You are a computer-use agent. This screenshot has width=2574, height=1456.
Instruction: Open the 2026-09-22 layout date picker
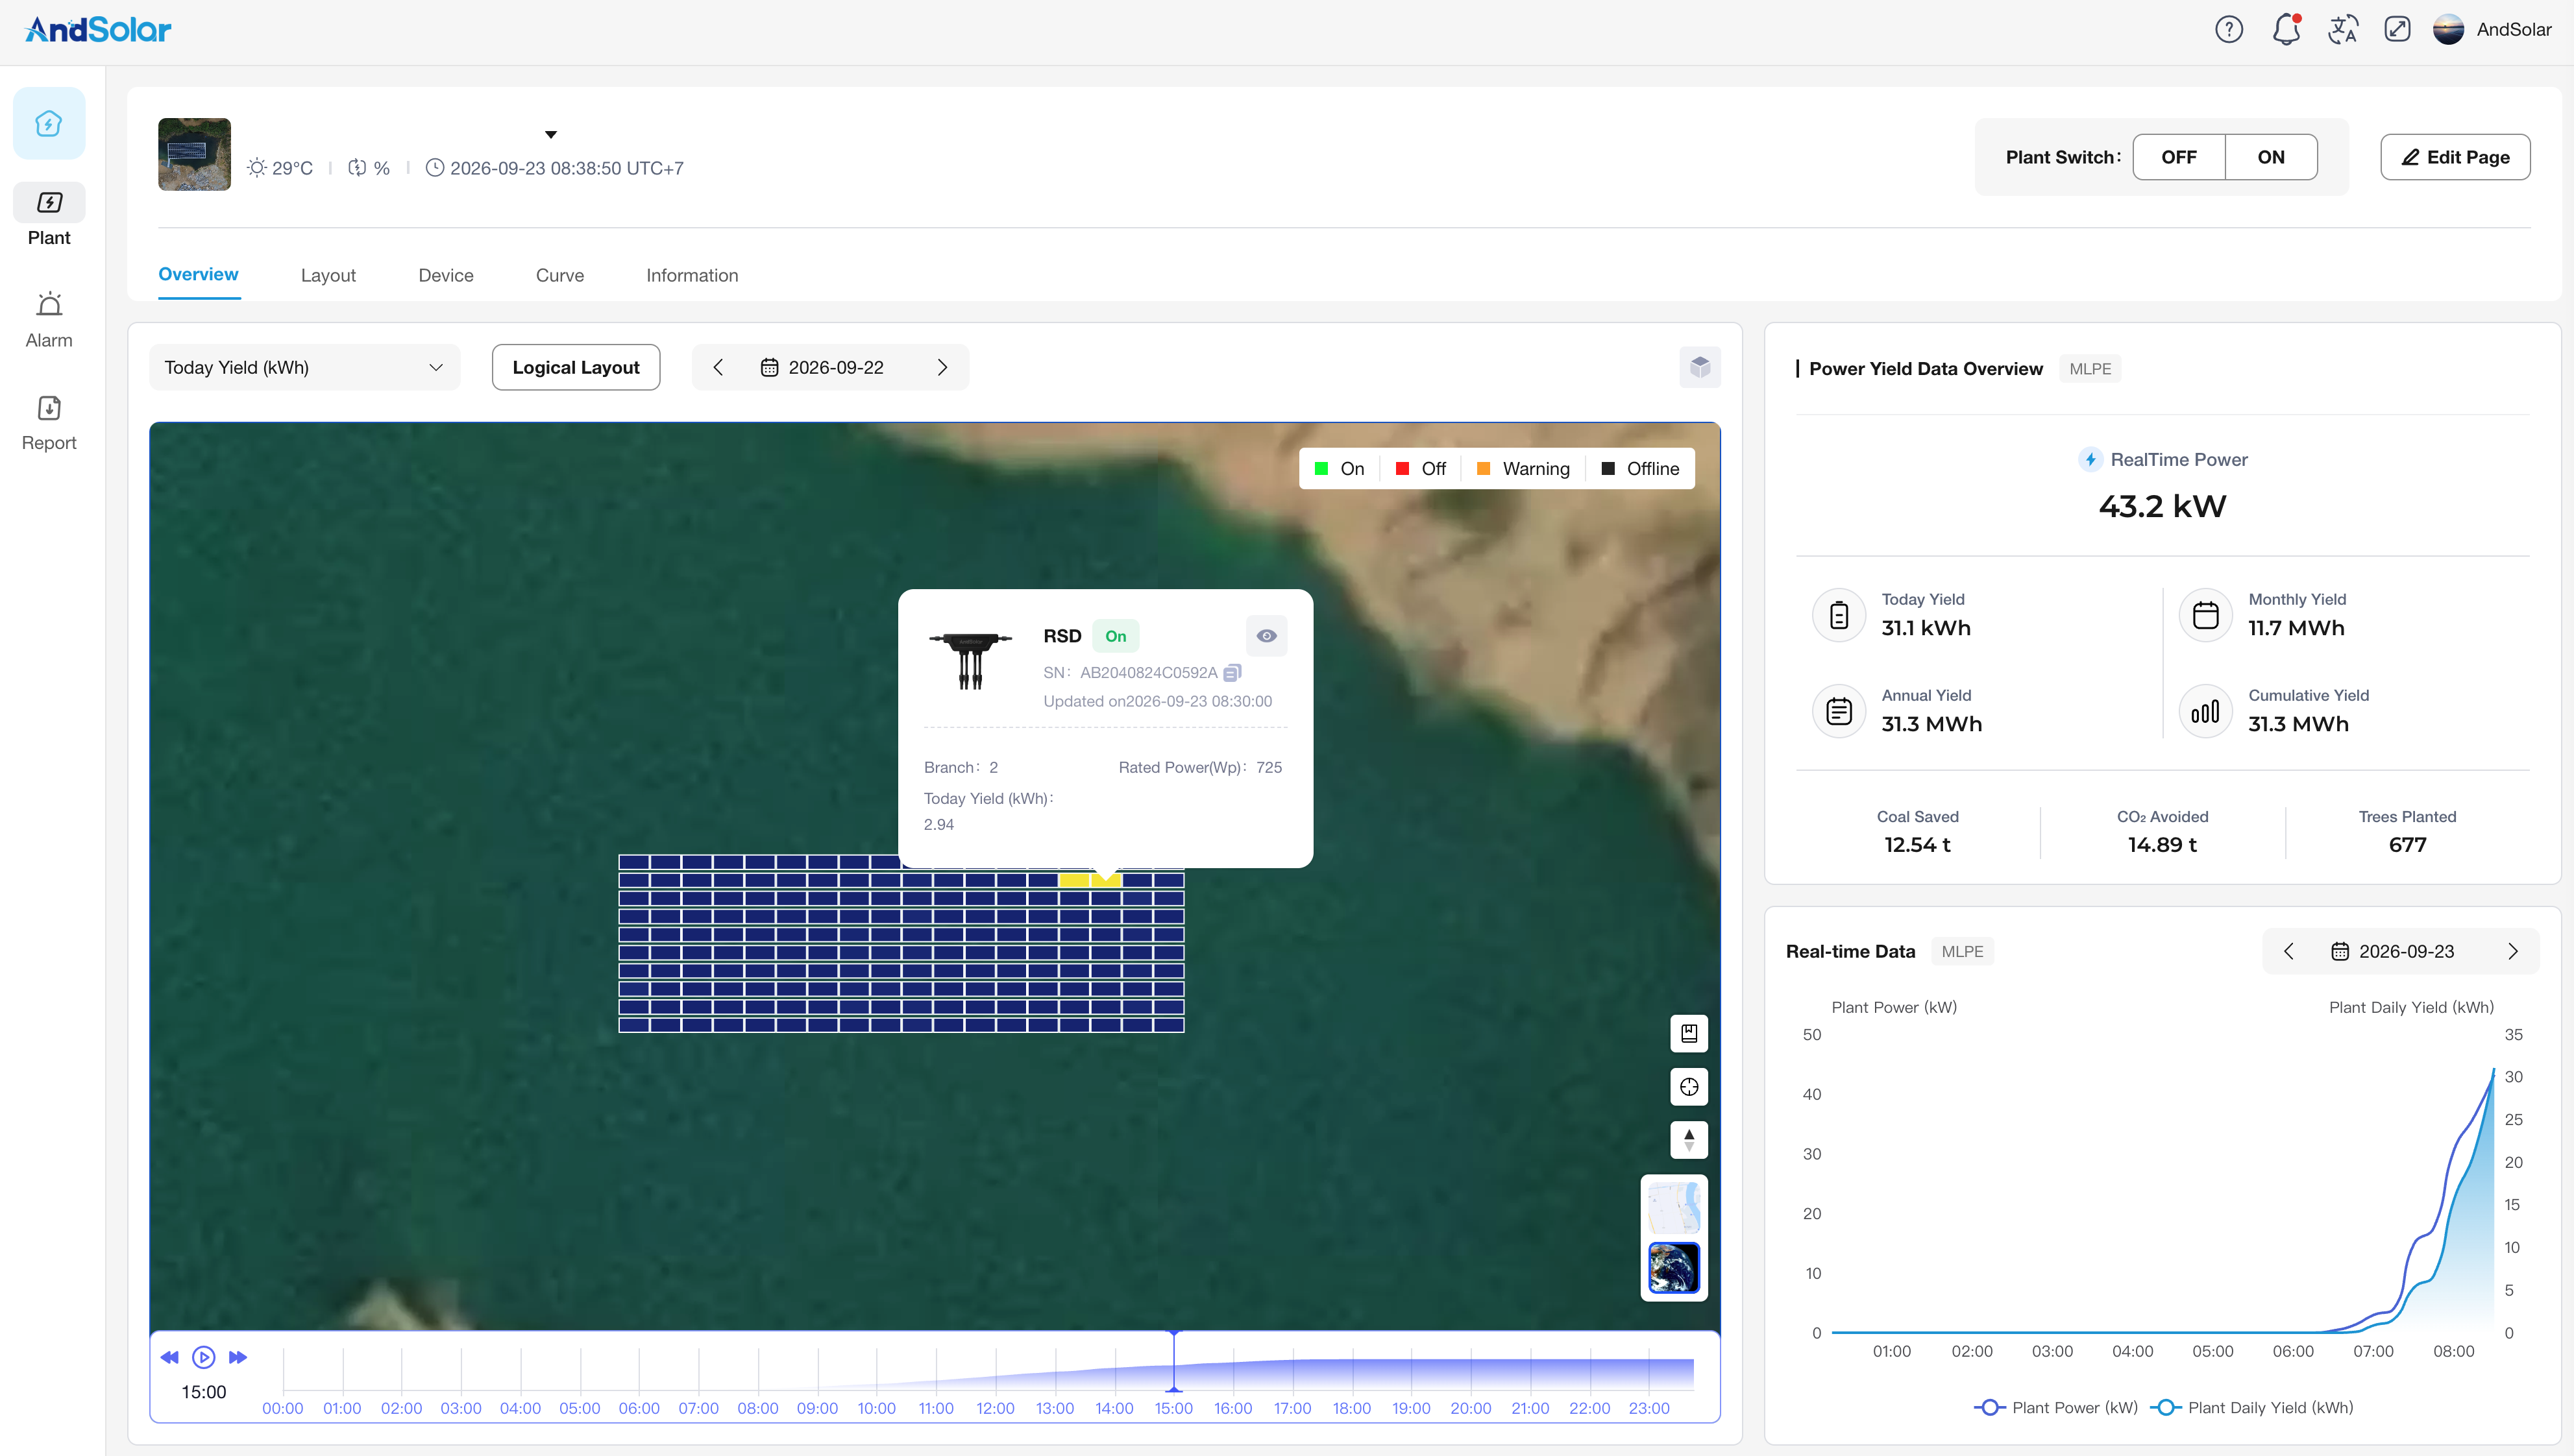point(822,367)
